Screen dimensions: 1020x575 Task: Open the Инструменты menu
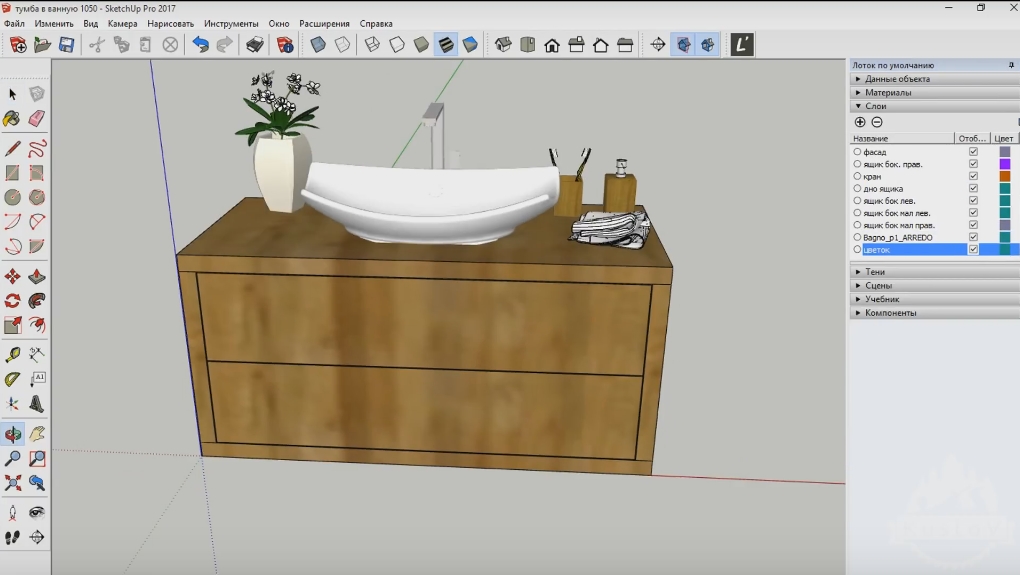231,23
